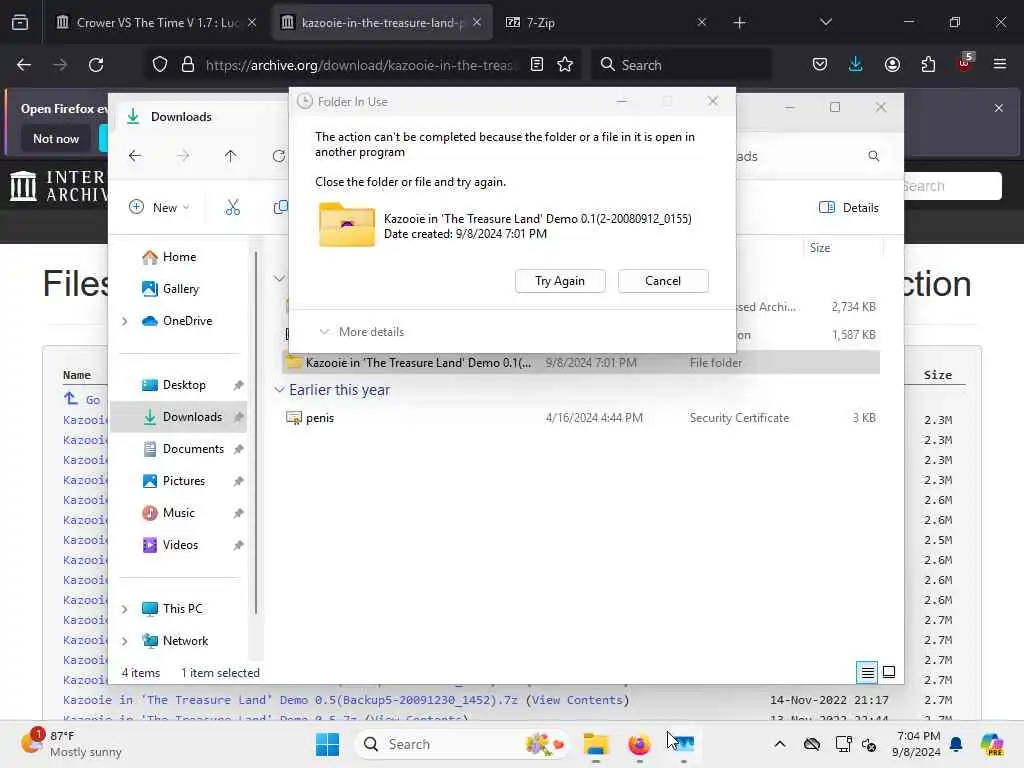1024x768 pixels.
Task: Dismiss the Firefox notification bar
Action: click(999, 108)
